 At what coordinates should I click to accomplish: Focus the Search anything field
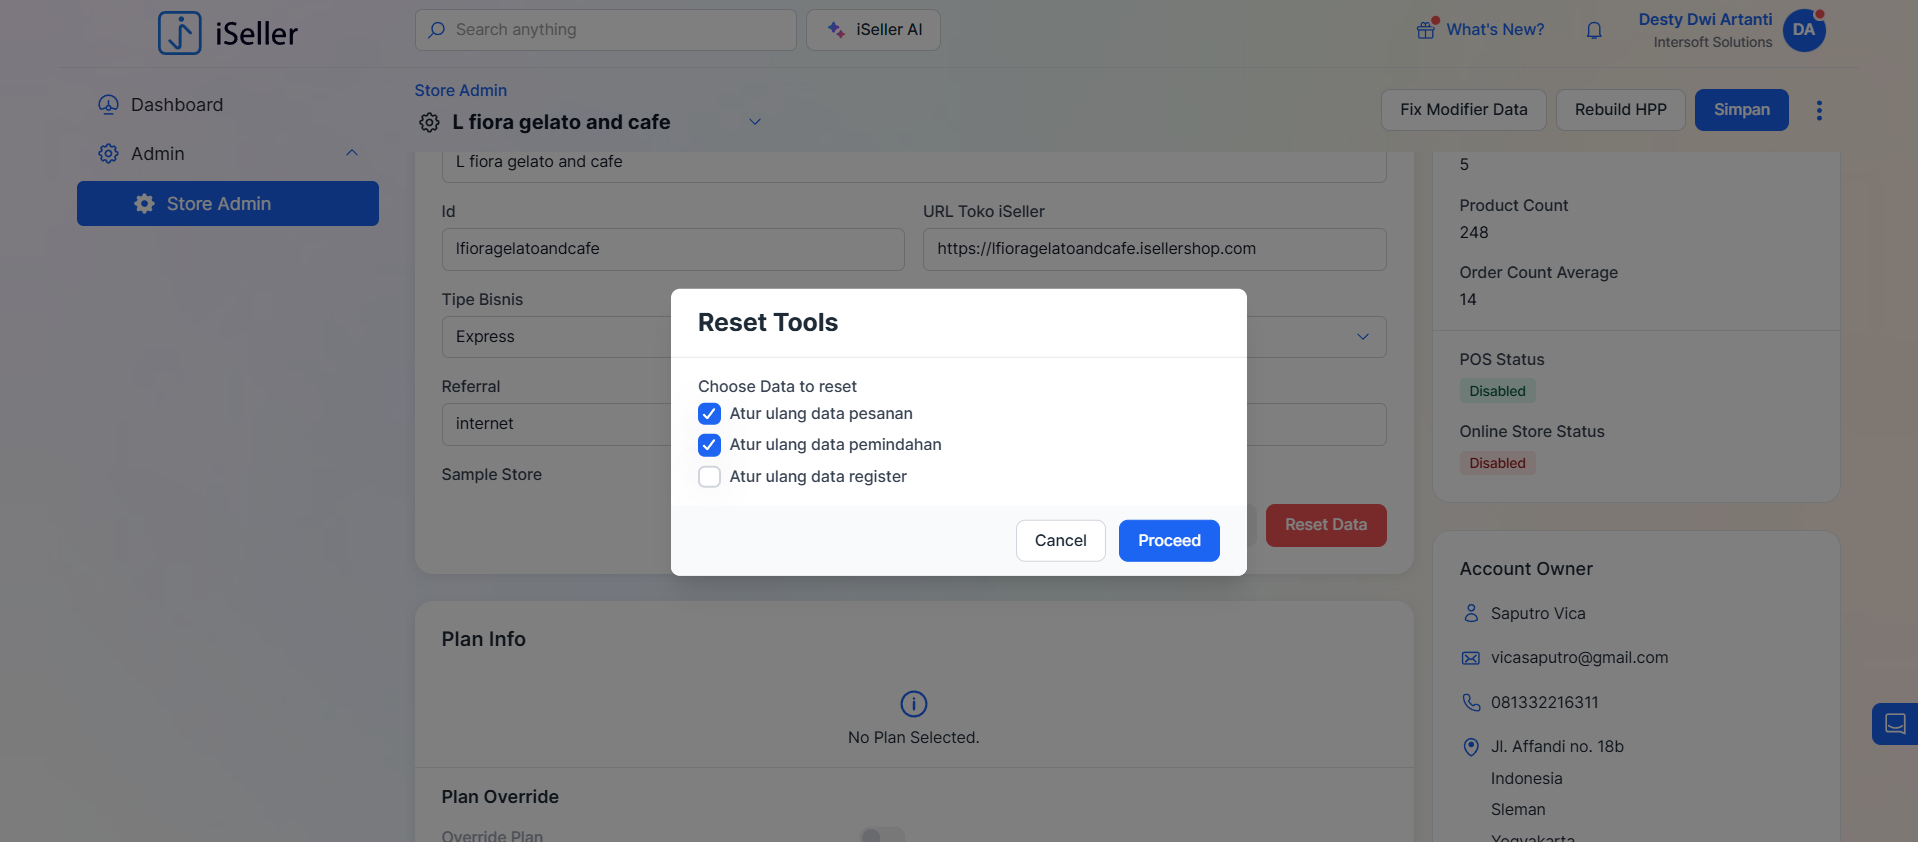[605, 30]
